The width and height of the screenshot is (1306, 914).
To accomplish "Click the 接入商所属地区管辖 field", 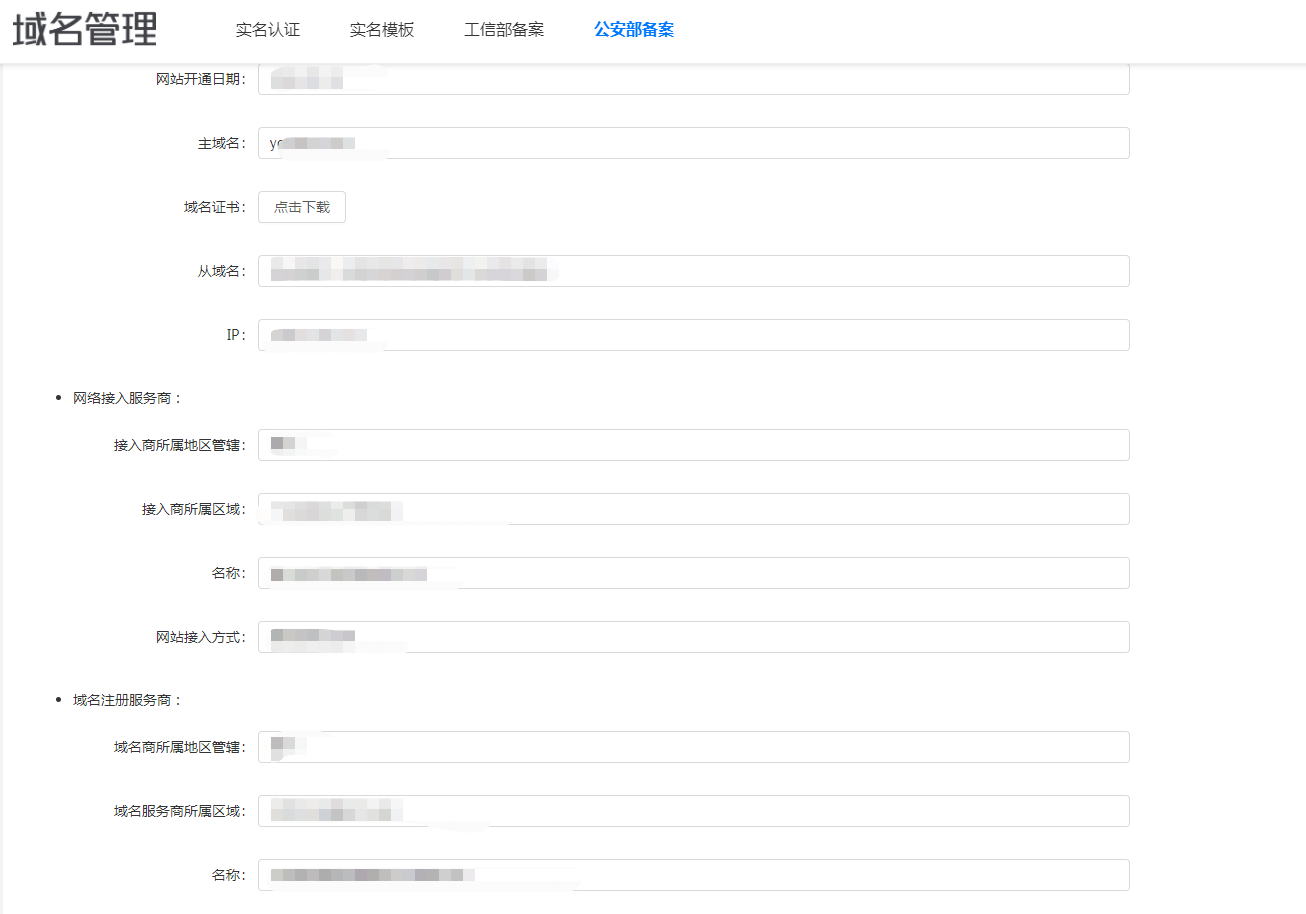I will 694,445.
